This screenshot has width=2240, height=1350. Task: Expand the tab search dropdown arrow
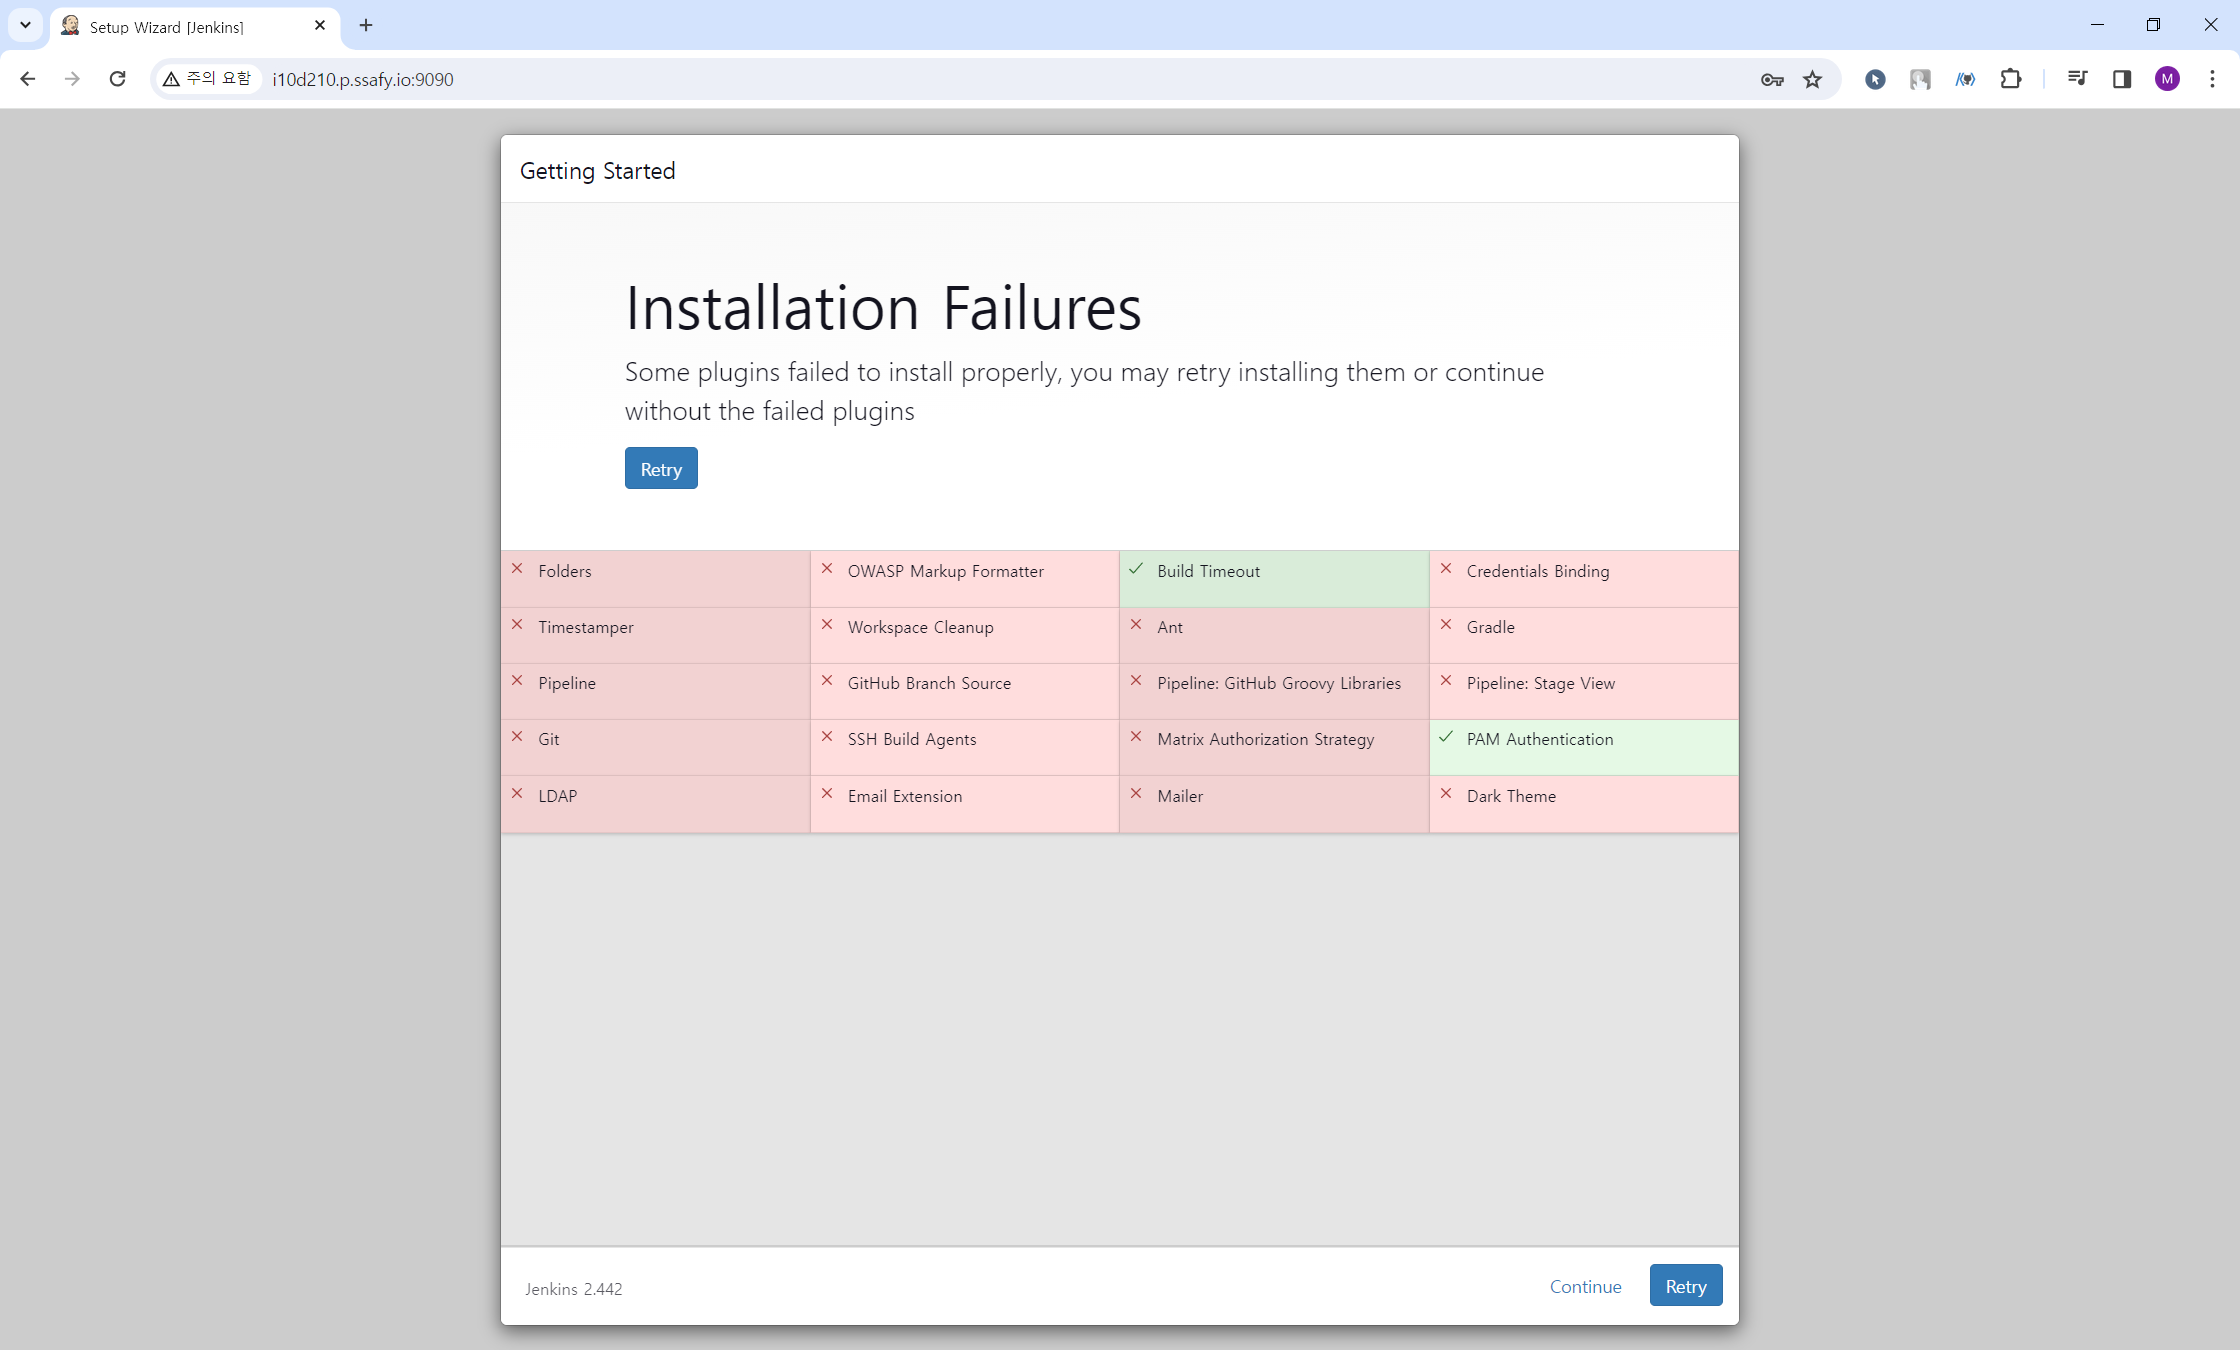(25, 25)
